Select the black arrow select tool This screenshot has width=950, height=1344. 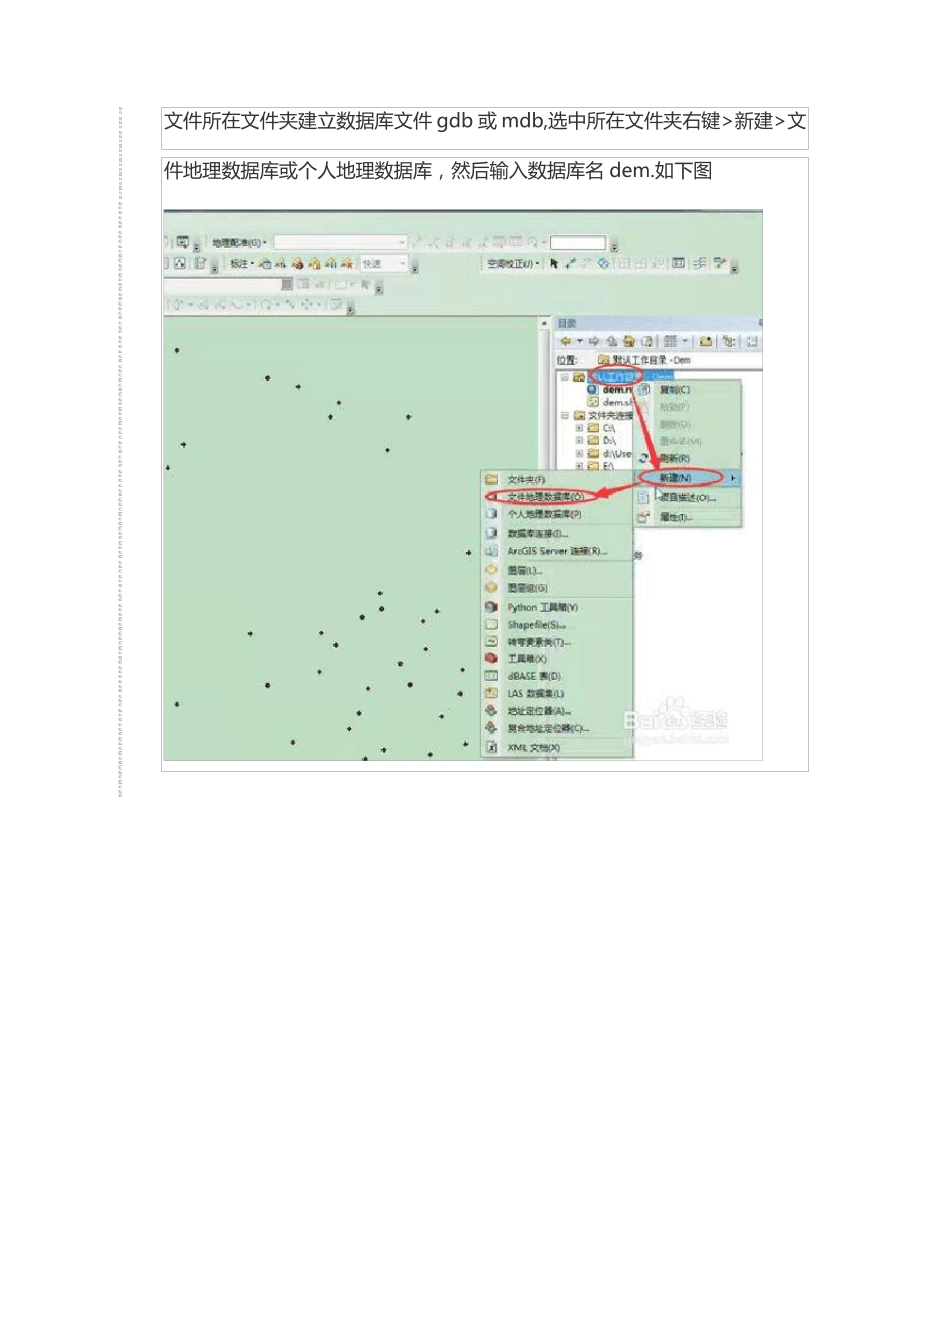pos(554,264)
